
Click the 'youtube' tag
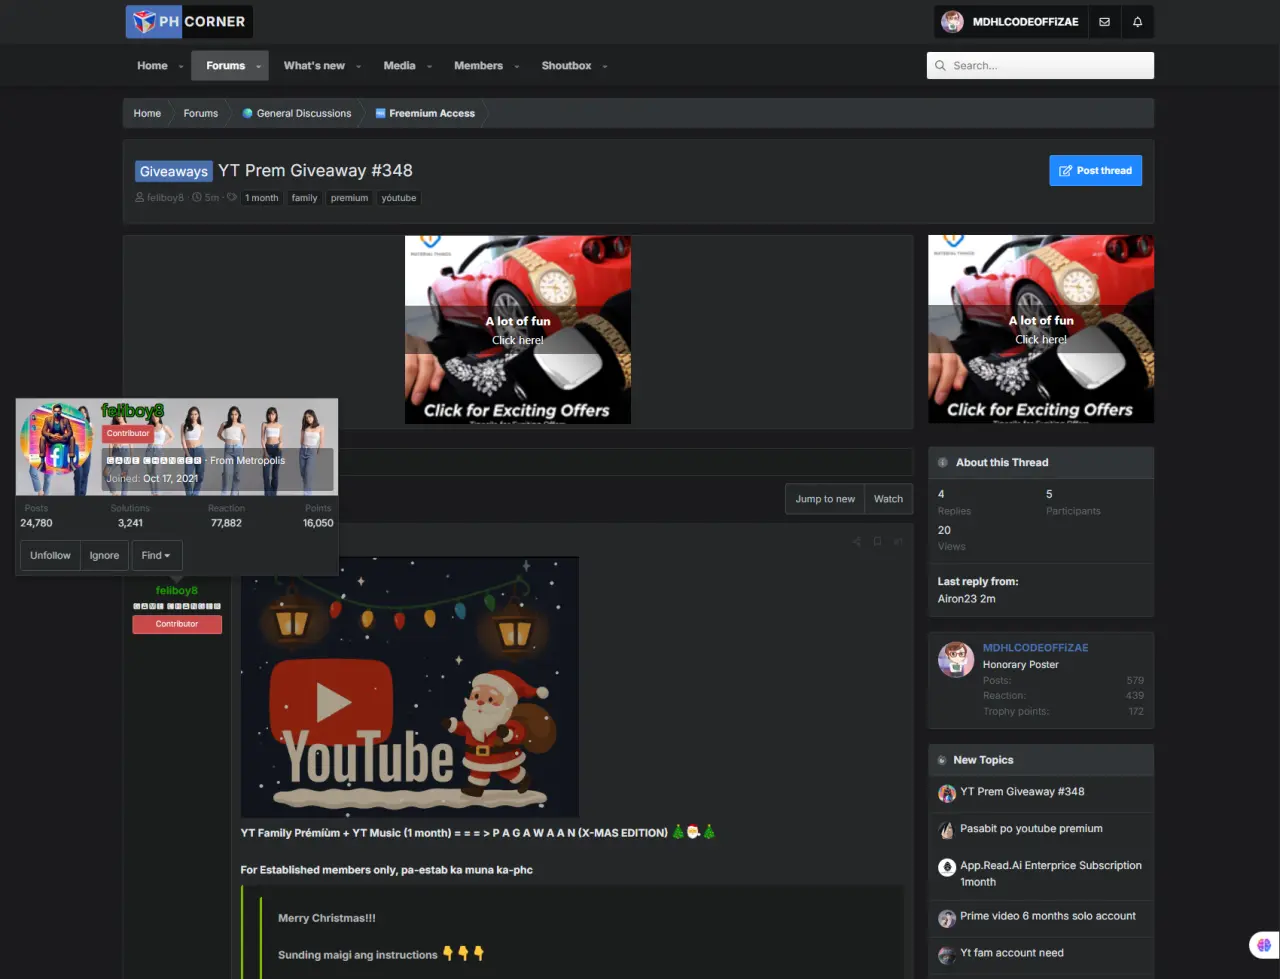click(x=399, y=198)
